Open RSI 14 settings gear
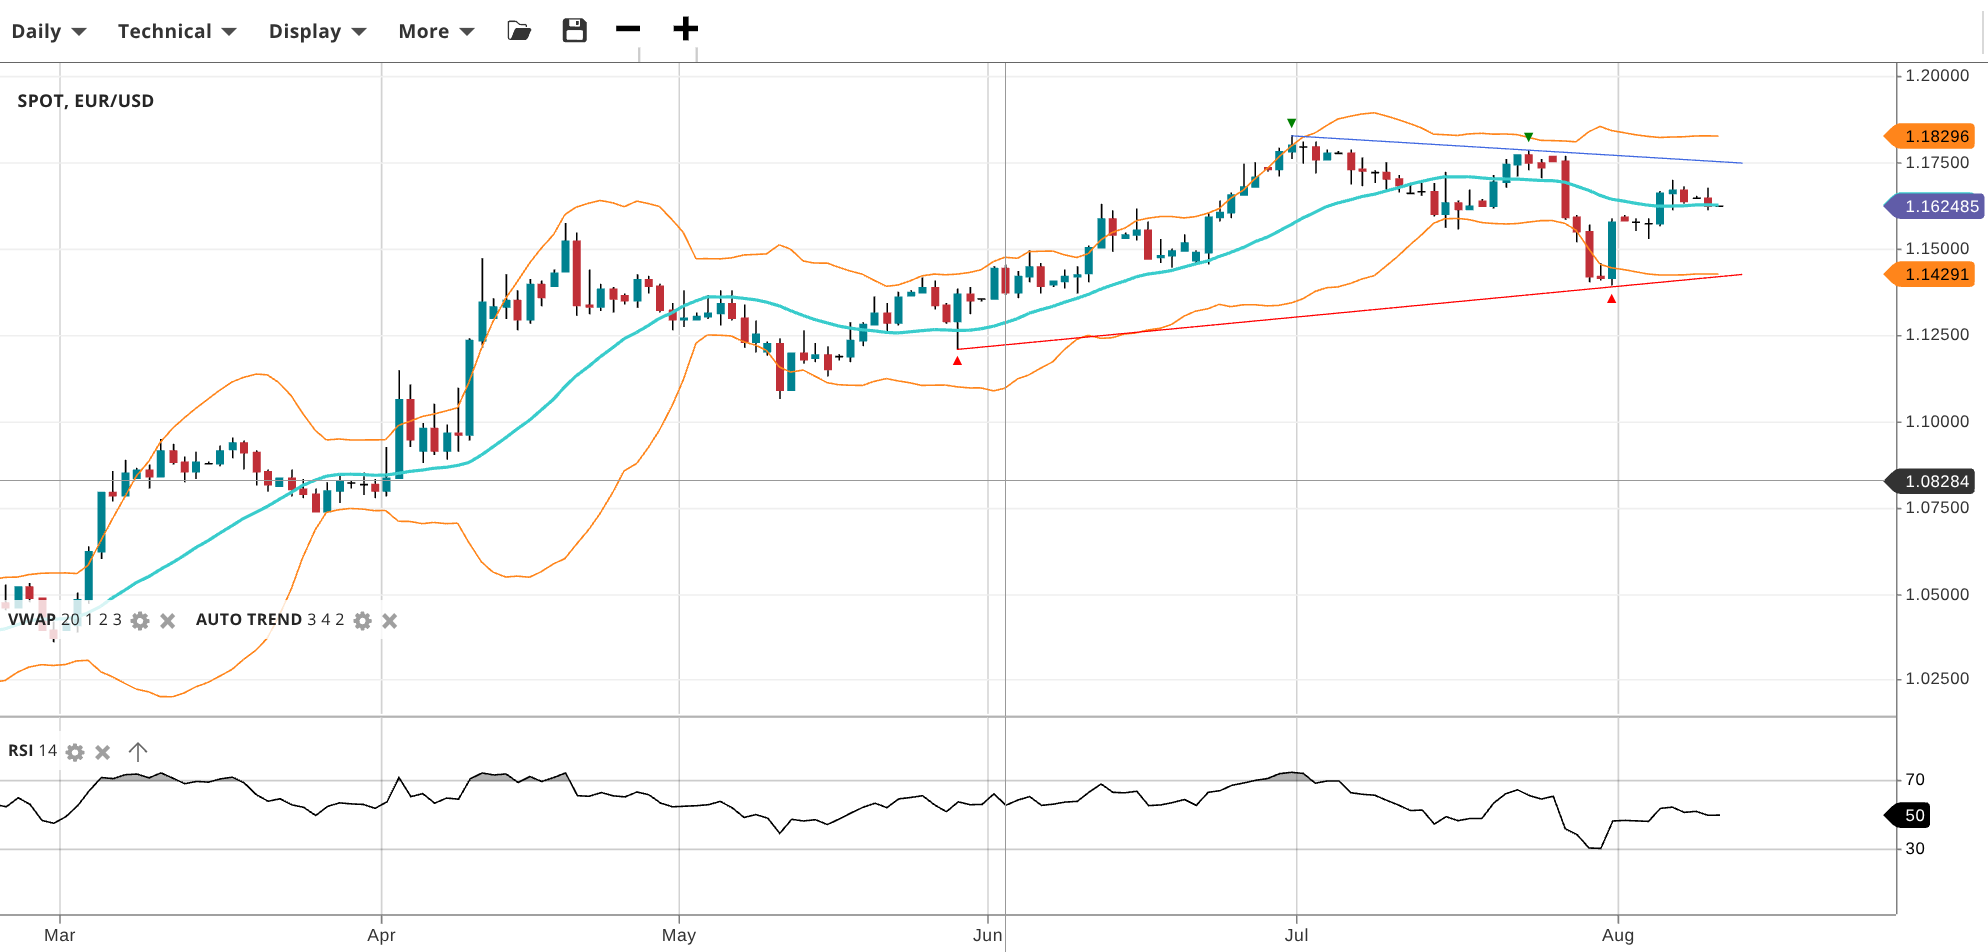1988x952 pixels. point(75,752)
